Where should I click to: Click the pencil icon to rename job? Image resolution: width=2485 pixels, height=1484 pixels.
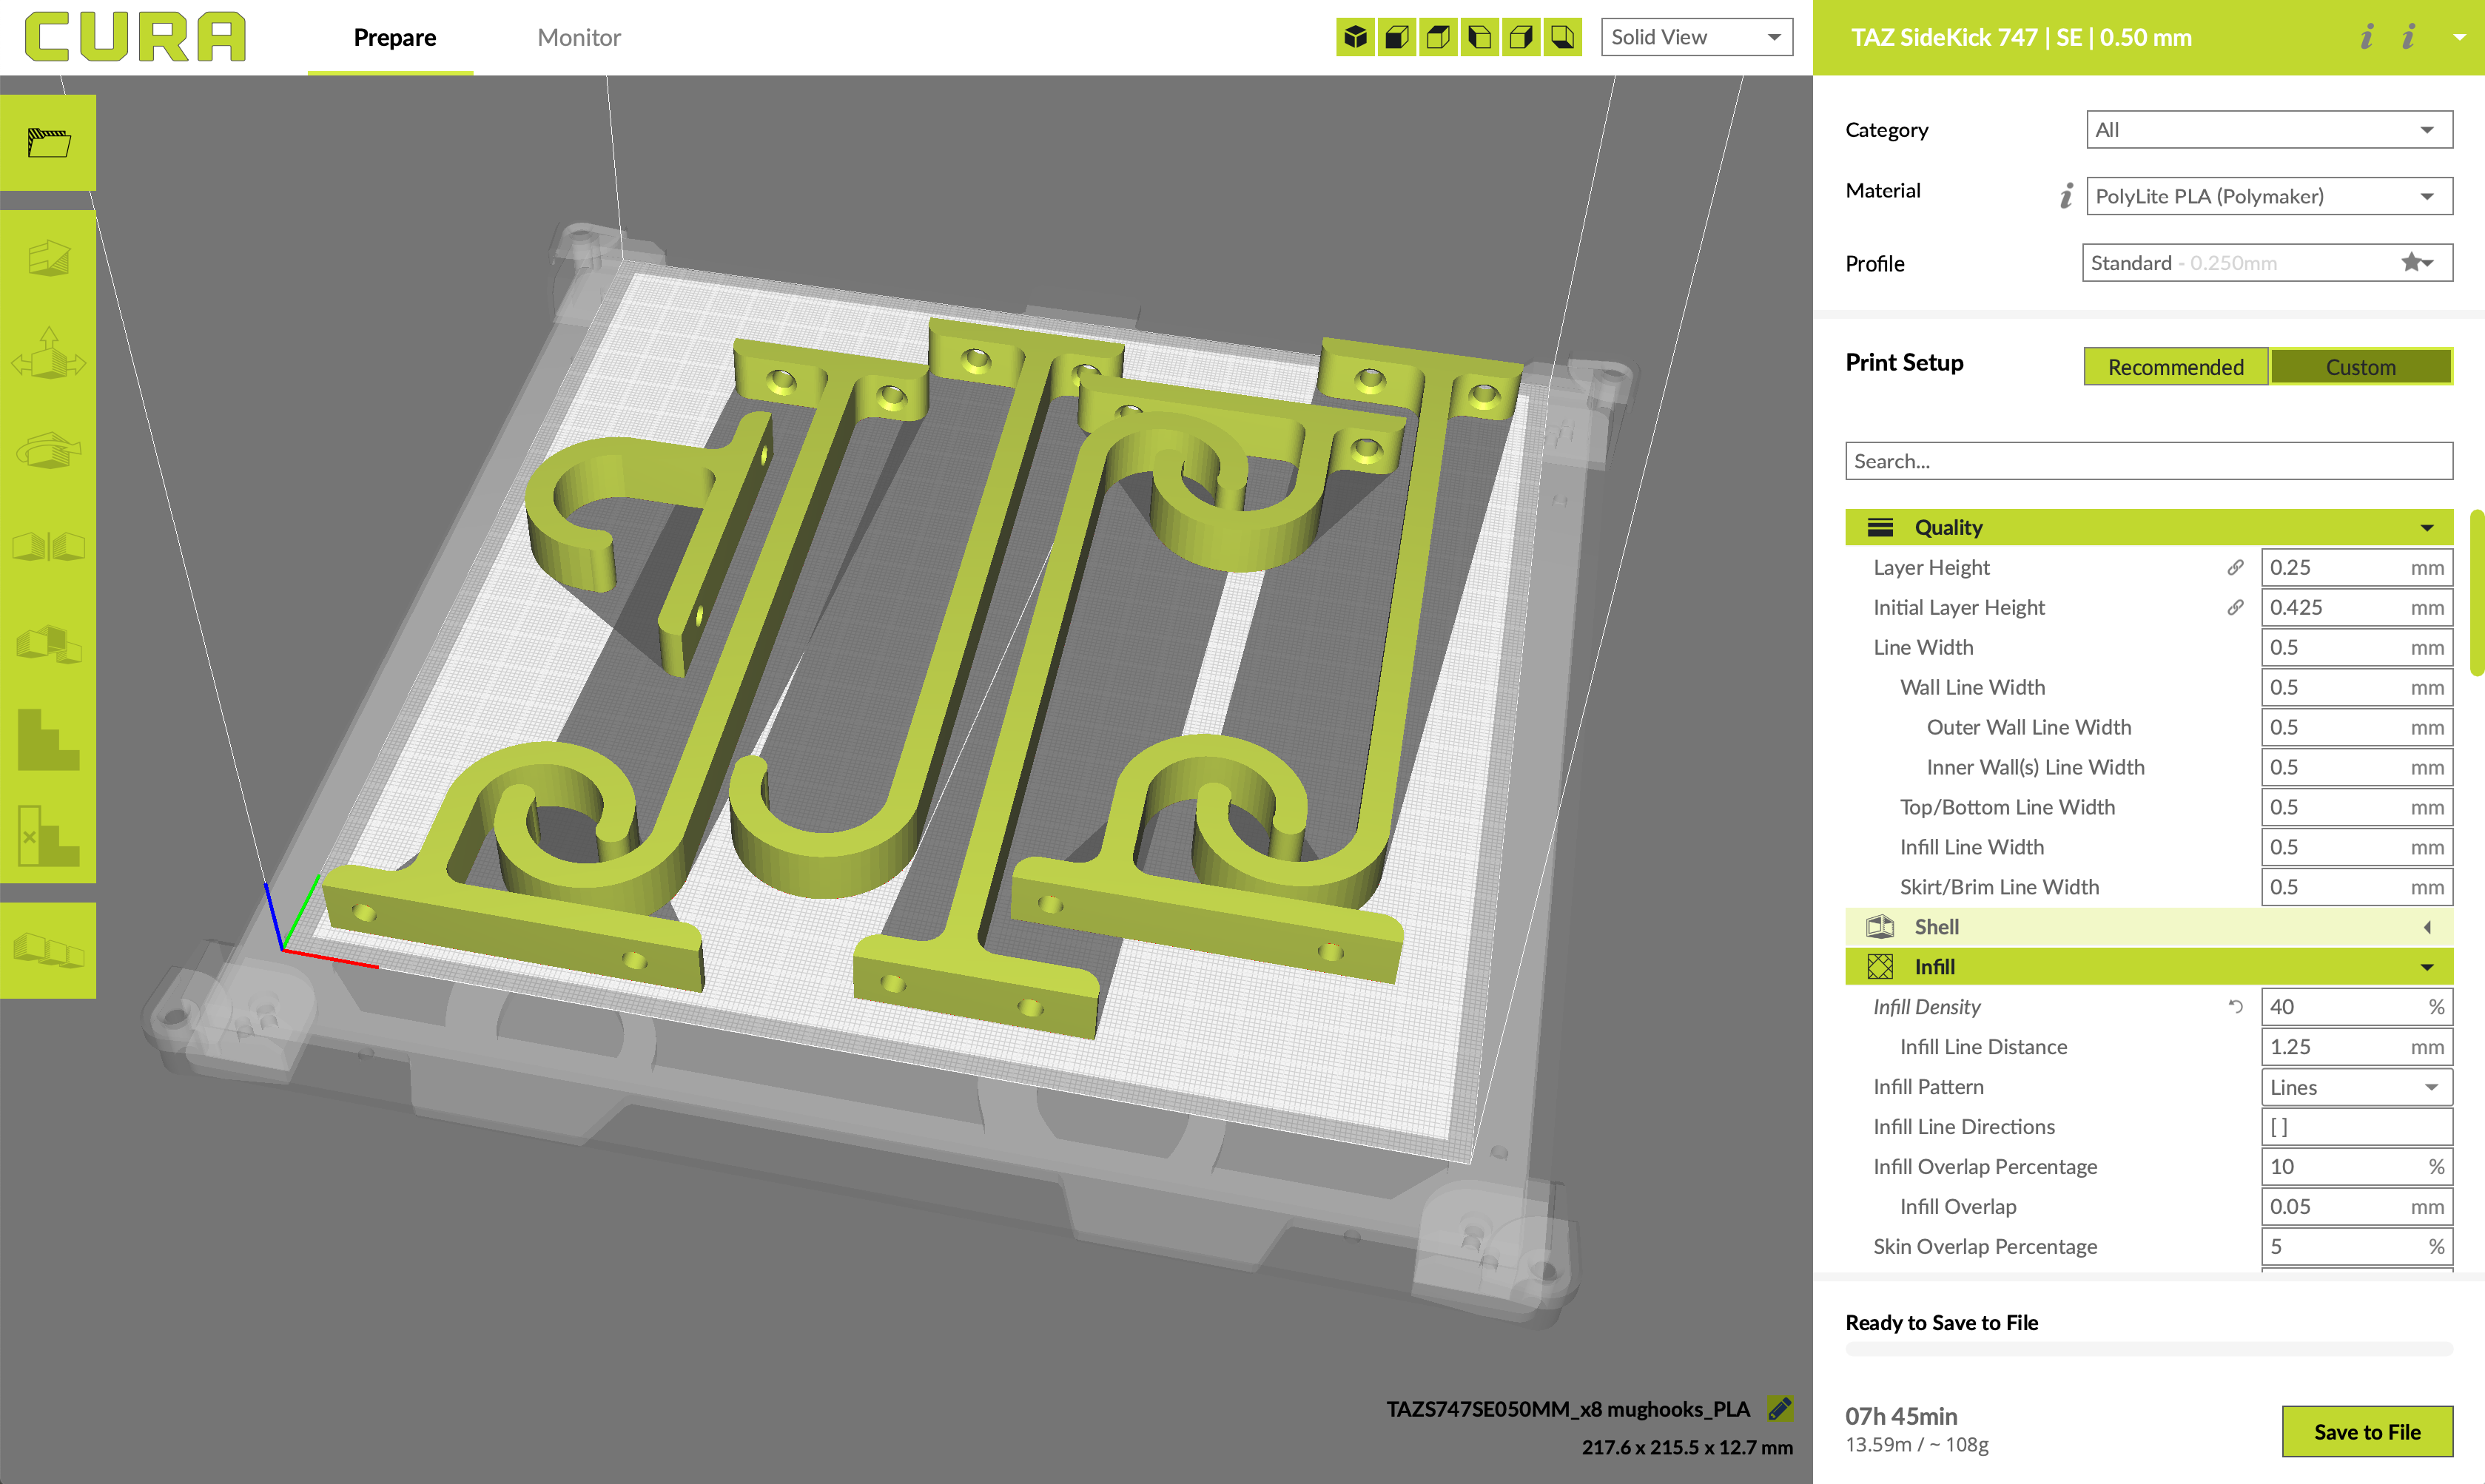point(1779,1408)
